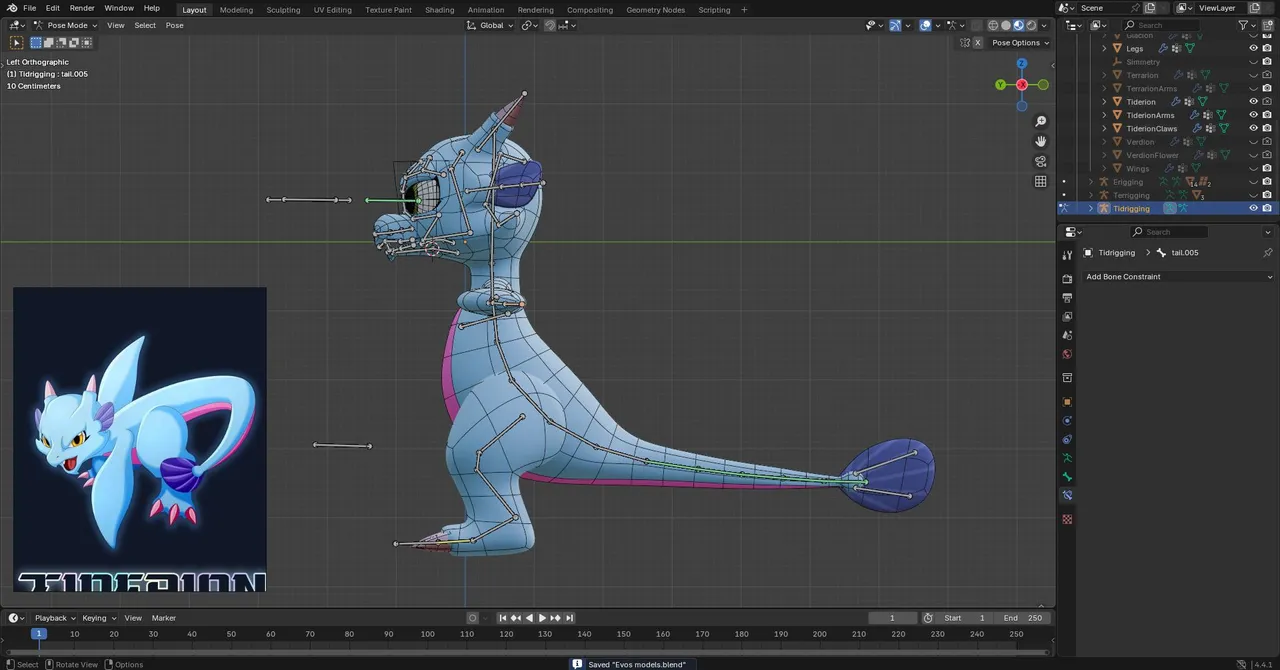This screenshot has width=1280, height=670.
Task: Open the Render menu
Action: click(x=82, y=8)
